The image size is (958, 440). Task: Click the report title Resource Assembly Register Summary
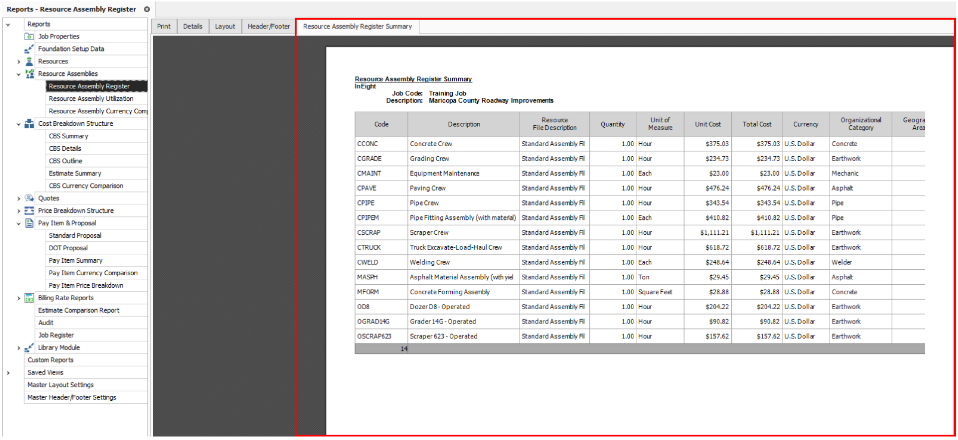coord(413,79)
